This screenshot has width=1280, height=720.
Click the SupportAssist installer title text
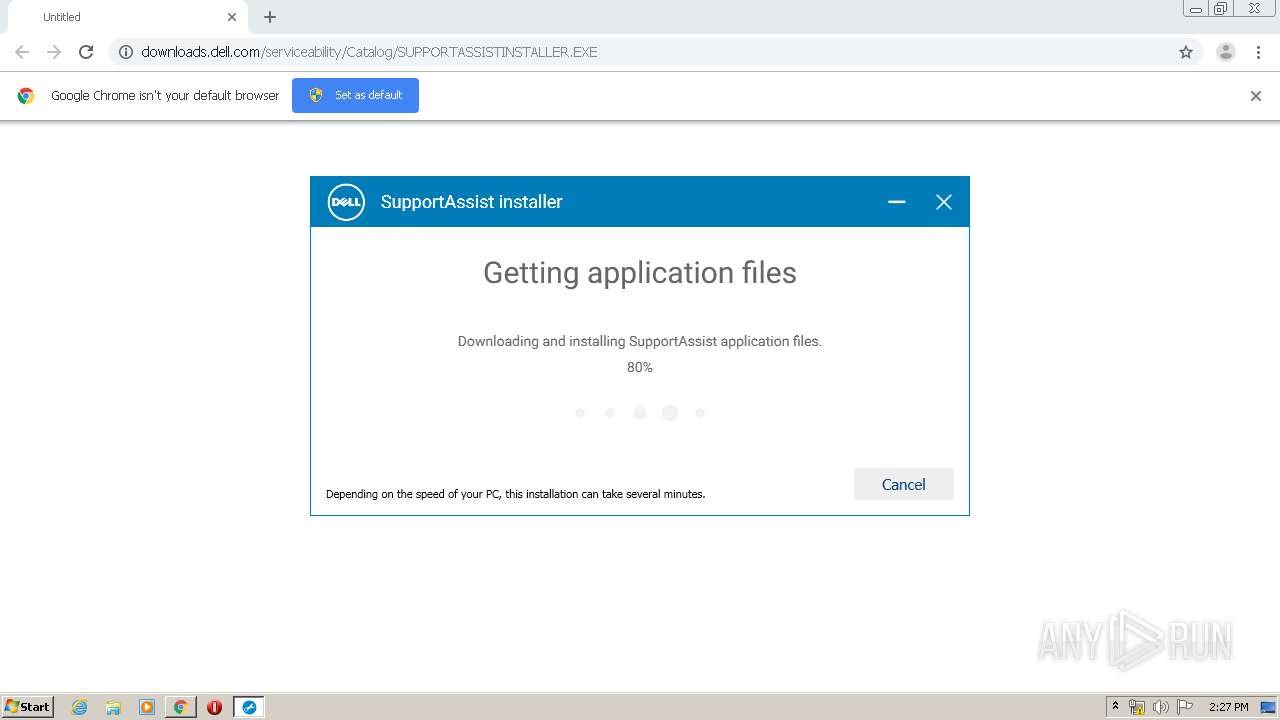471,202
